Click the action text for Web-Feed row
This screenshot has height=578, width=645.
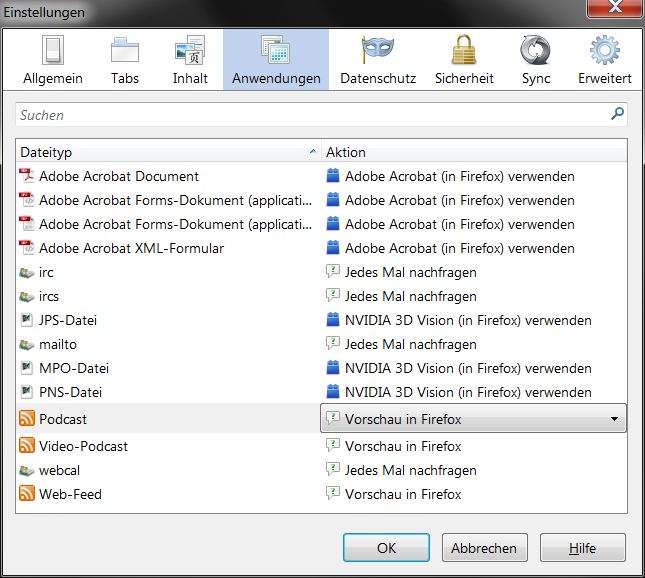click(x=403, y=494)
